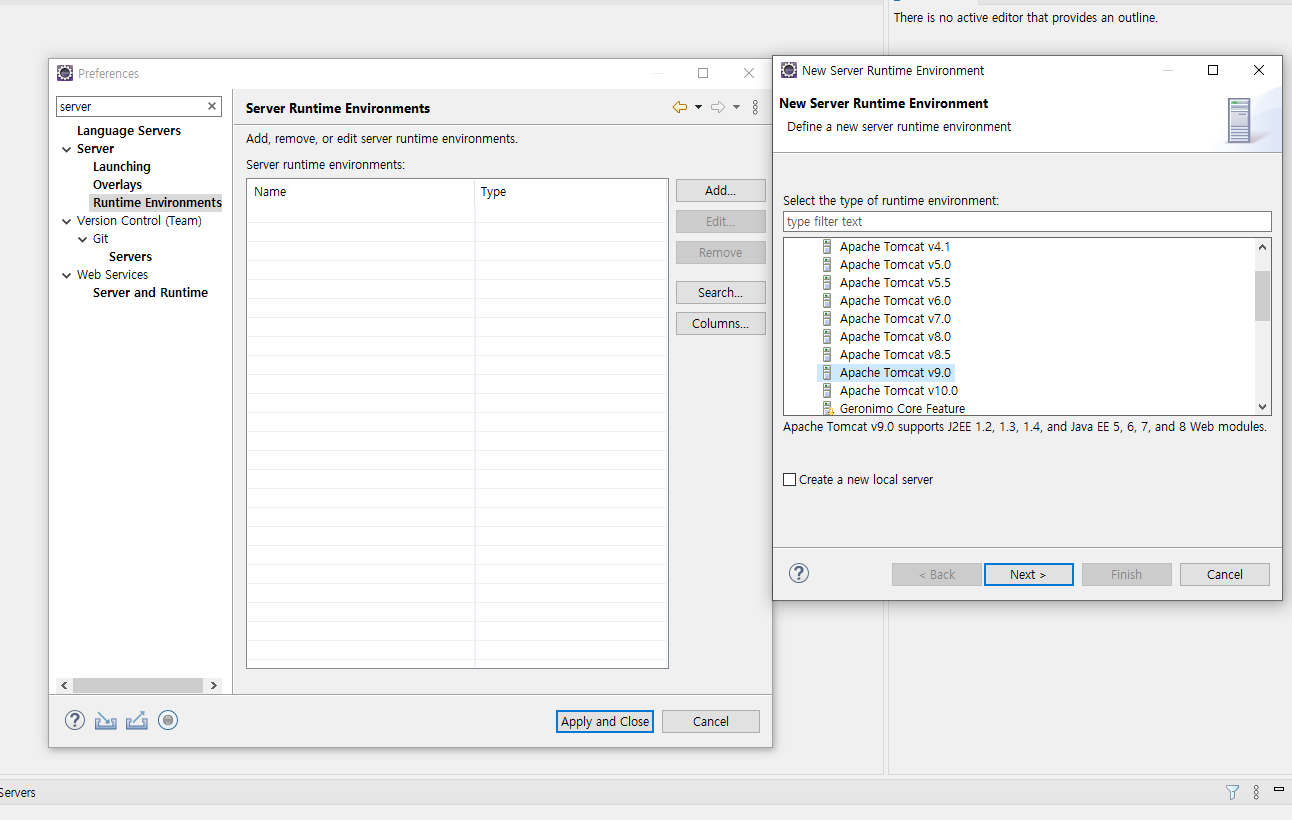Select Runtime Environments preference page

pyautogui.click(x=157, y=203)
